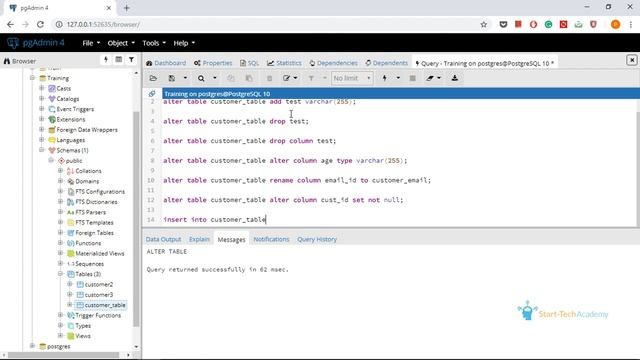Select Collations in the tree
This screenshot has height=360, width=640.
point(88,171)
